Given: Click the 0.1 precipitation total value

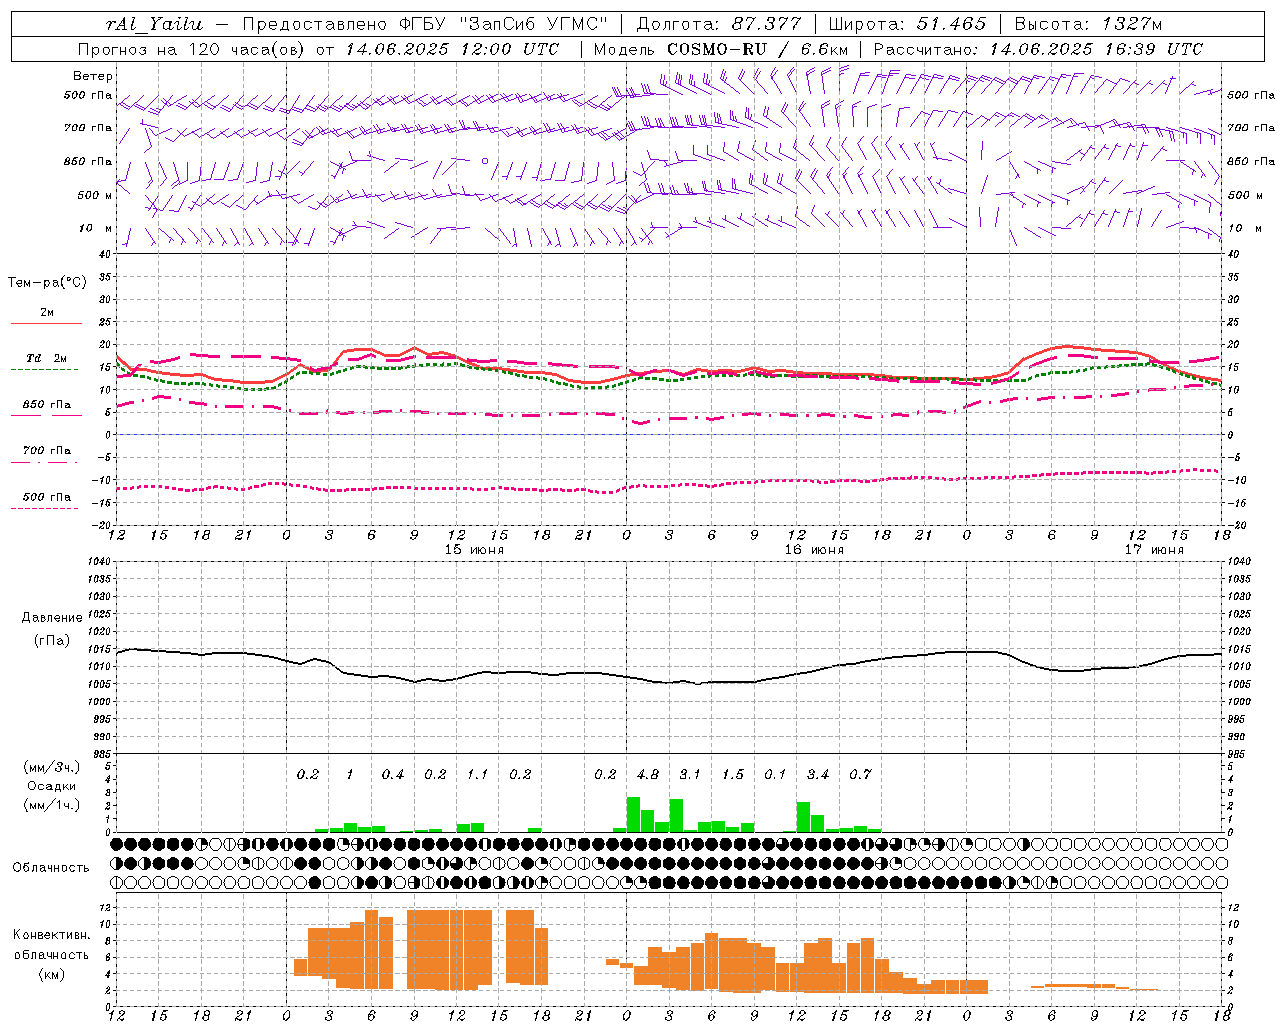Looking at the screenshot, I should (775, 775).
